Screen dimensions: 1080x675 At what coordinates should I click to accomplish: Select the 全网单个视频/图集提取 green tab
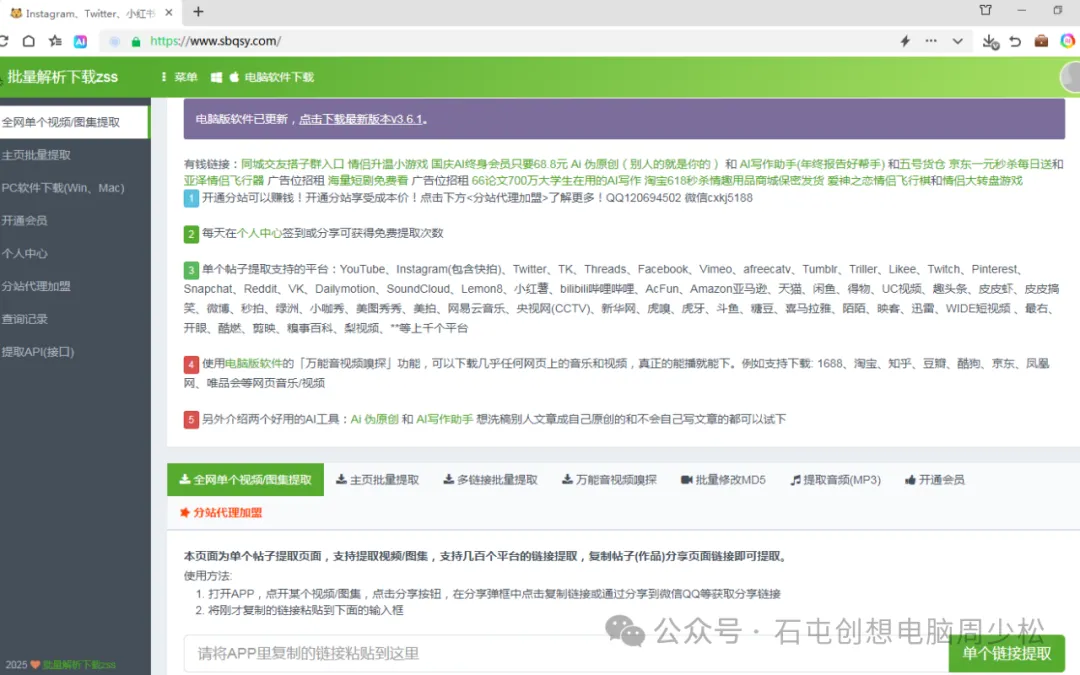tap(245, 480)
